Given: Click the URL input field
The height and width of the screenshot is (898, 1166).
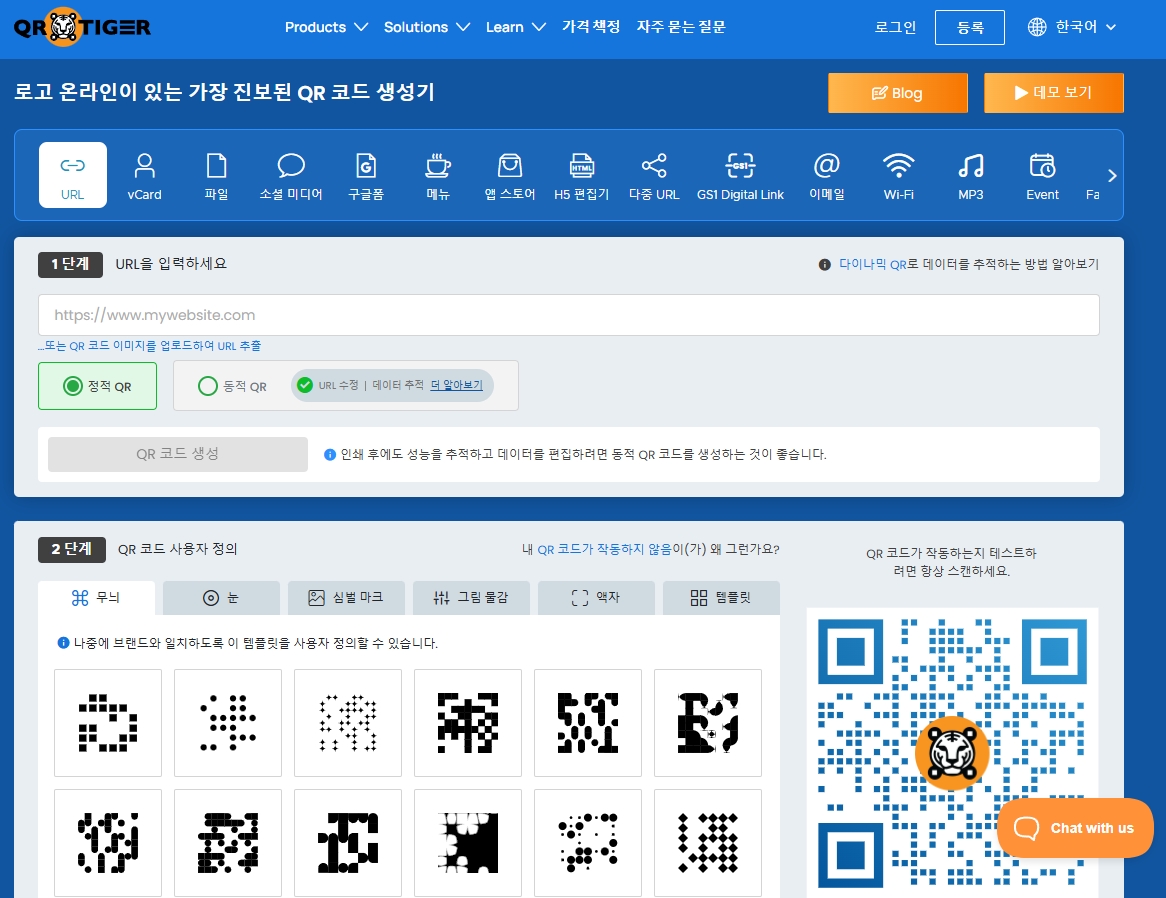Looking at the screenshot, I should [569, 315].
